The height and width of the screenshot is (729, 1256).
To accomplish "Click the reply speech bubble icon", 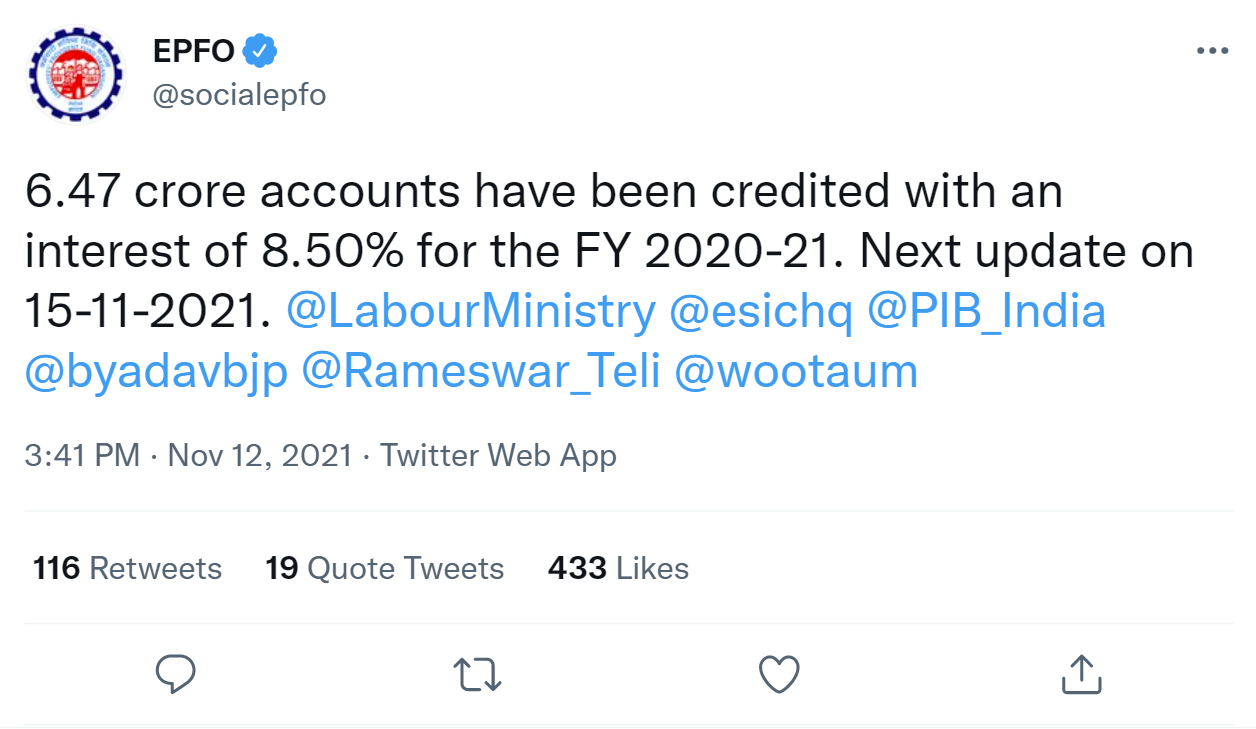I will 176,676.
